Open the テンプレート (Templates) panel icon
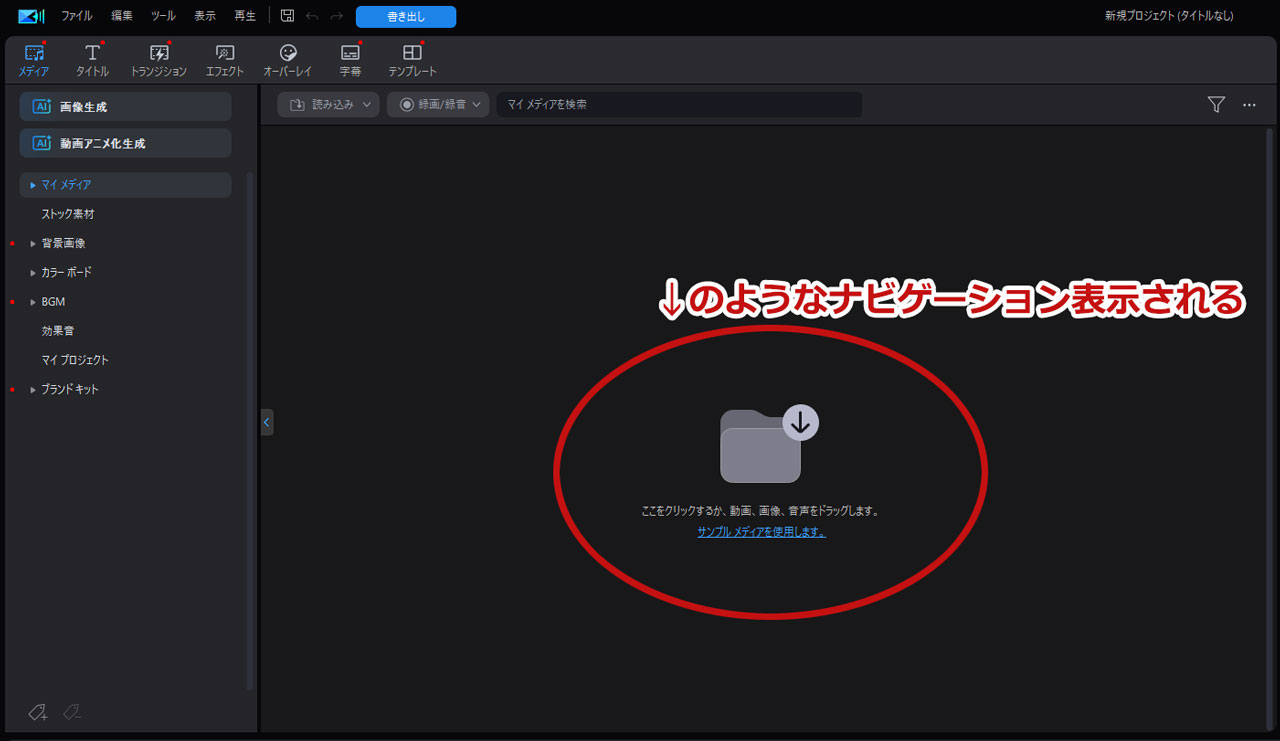 (x=411, y=58)
